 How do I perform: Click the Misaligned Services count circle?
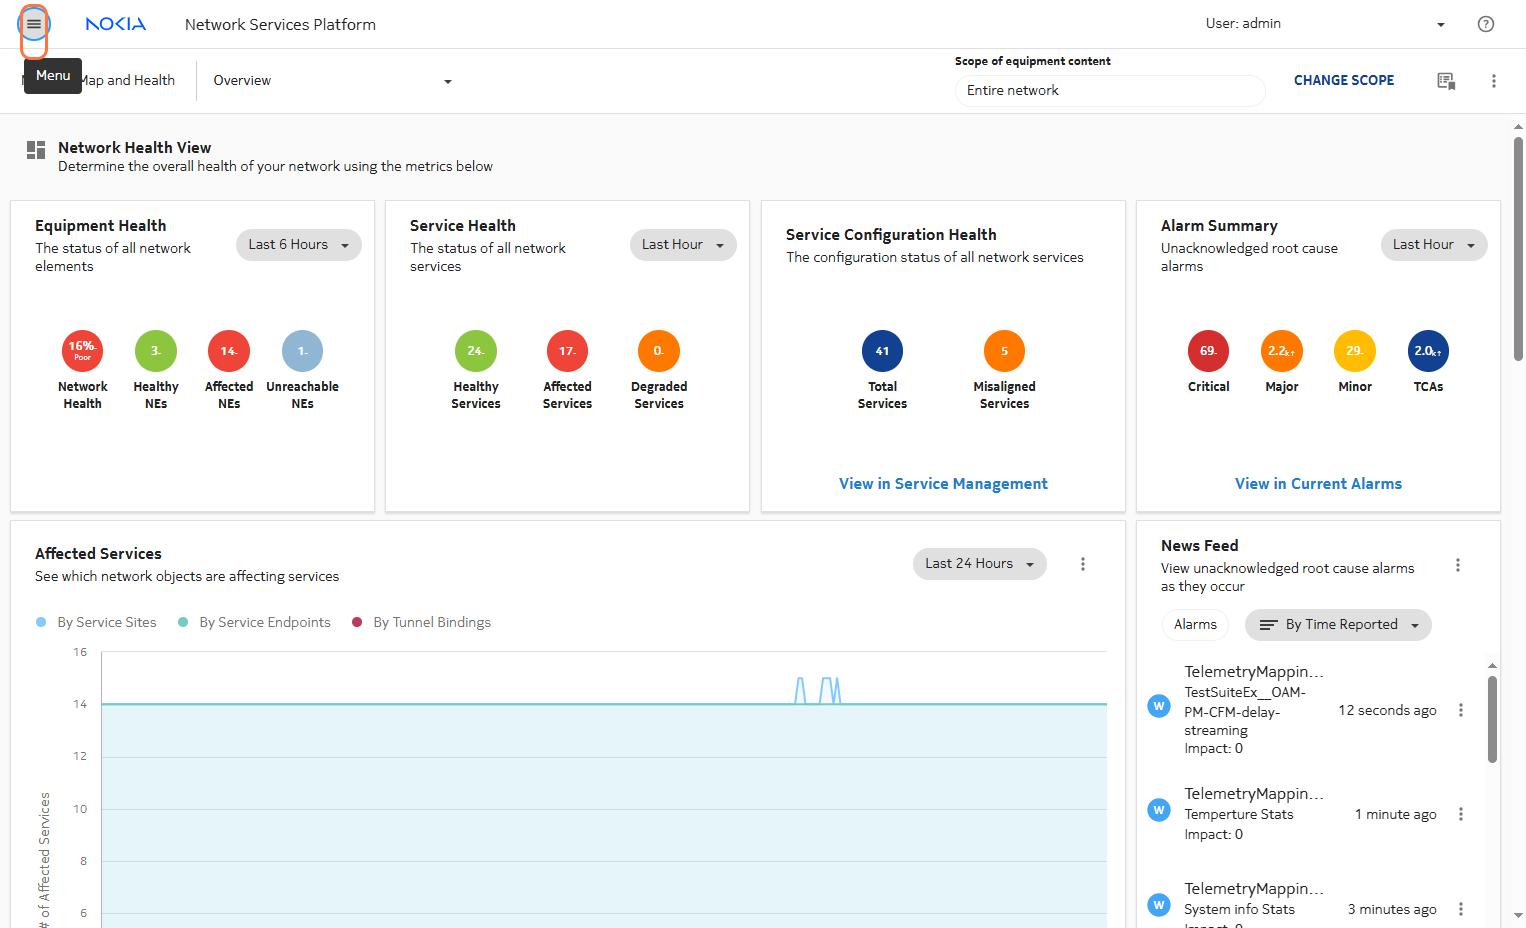[1004, 351]
